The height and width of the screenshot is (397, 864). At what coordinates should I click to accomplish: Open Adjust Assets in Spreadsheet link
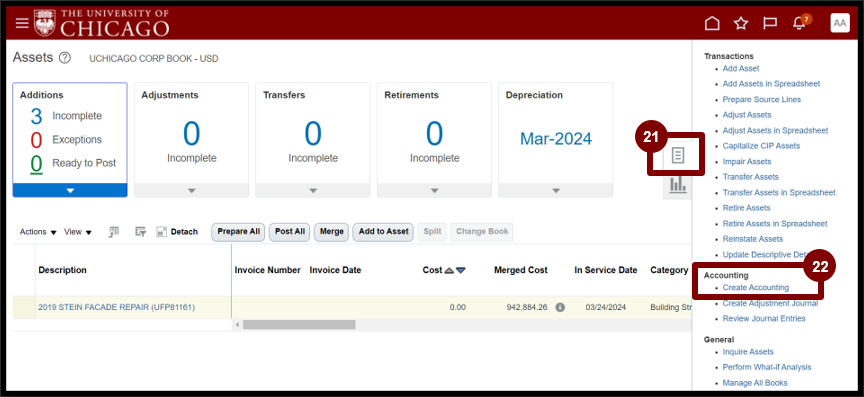click(775, 130)
